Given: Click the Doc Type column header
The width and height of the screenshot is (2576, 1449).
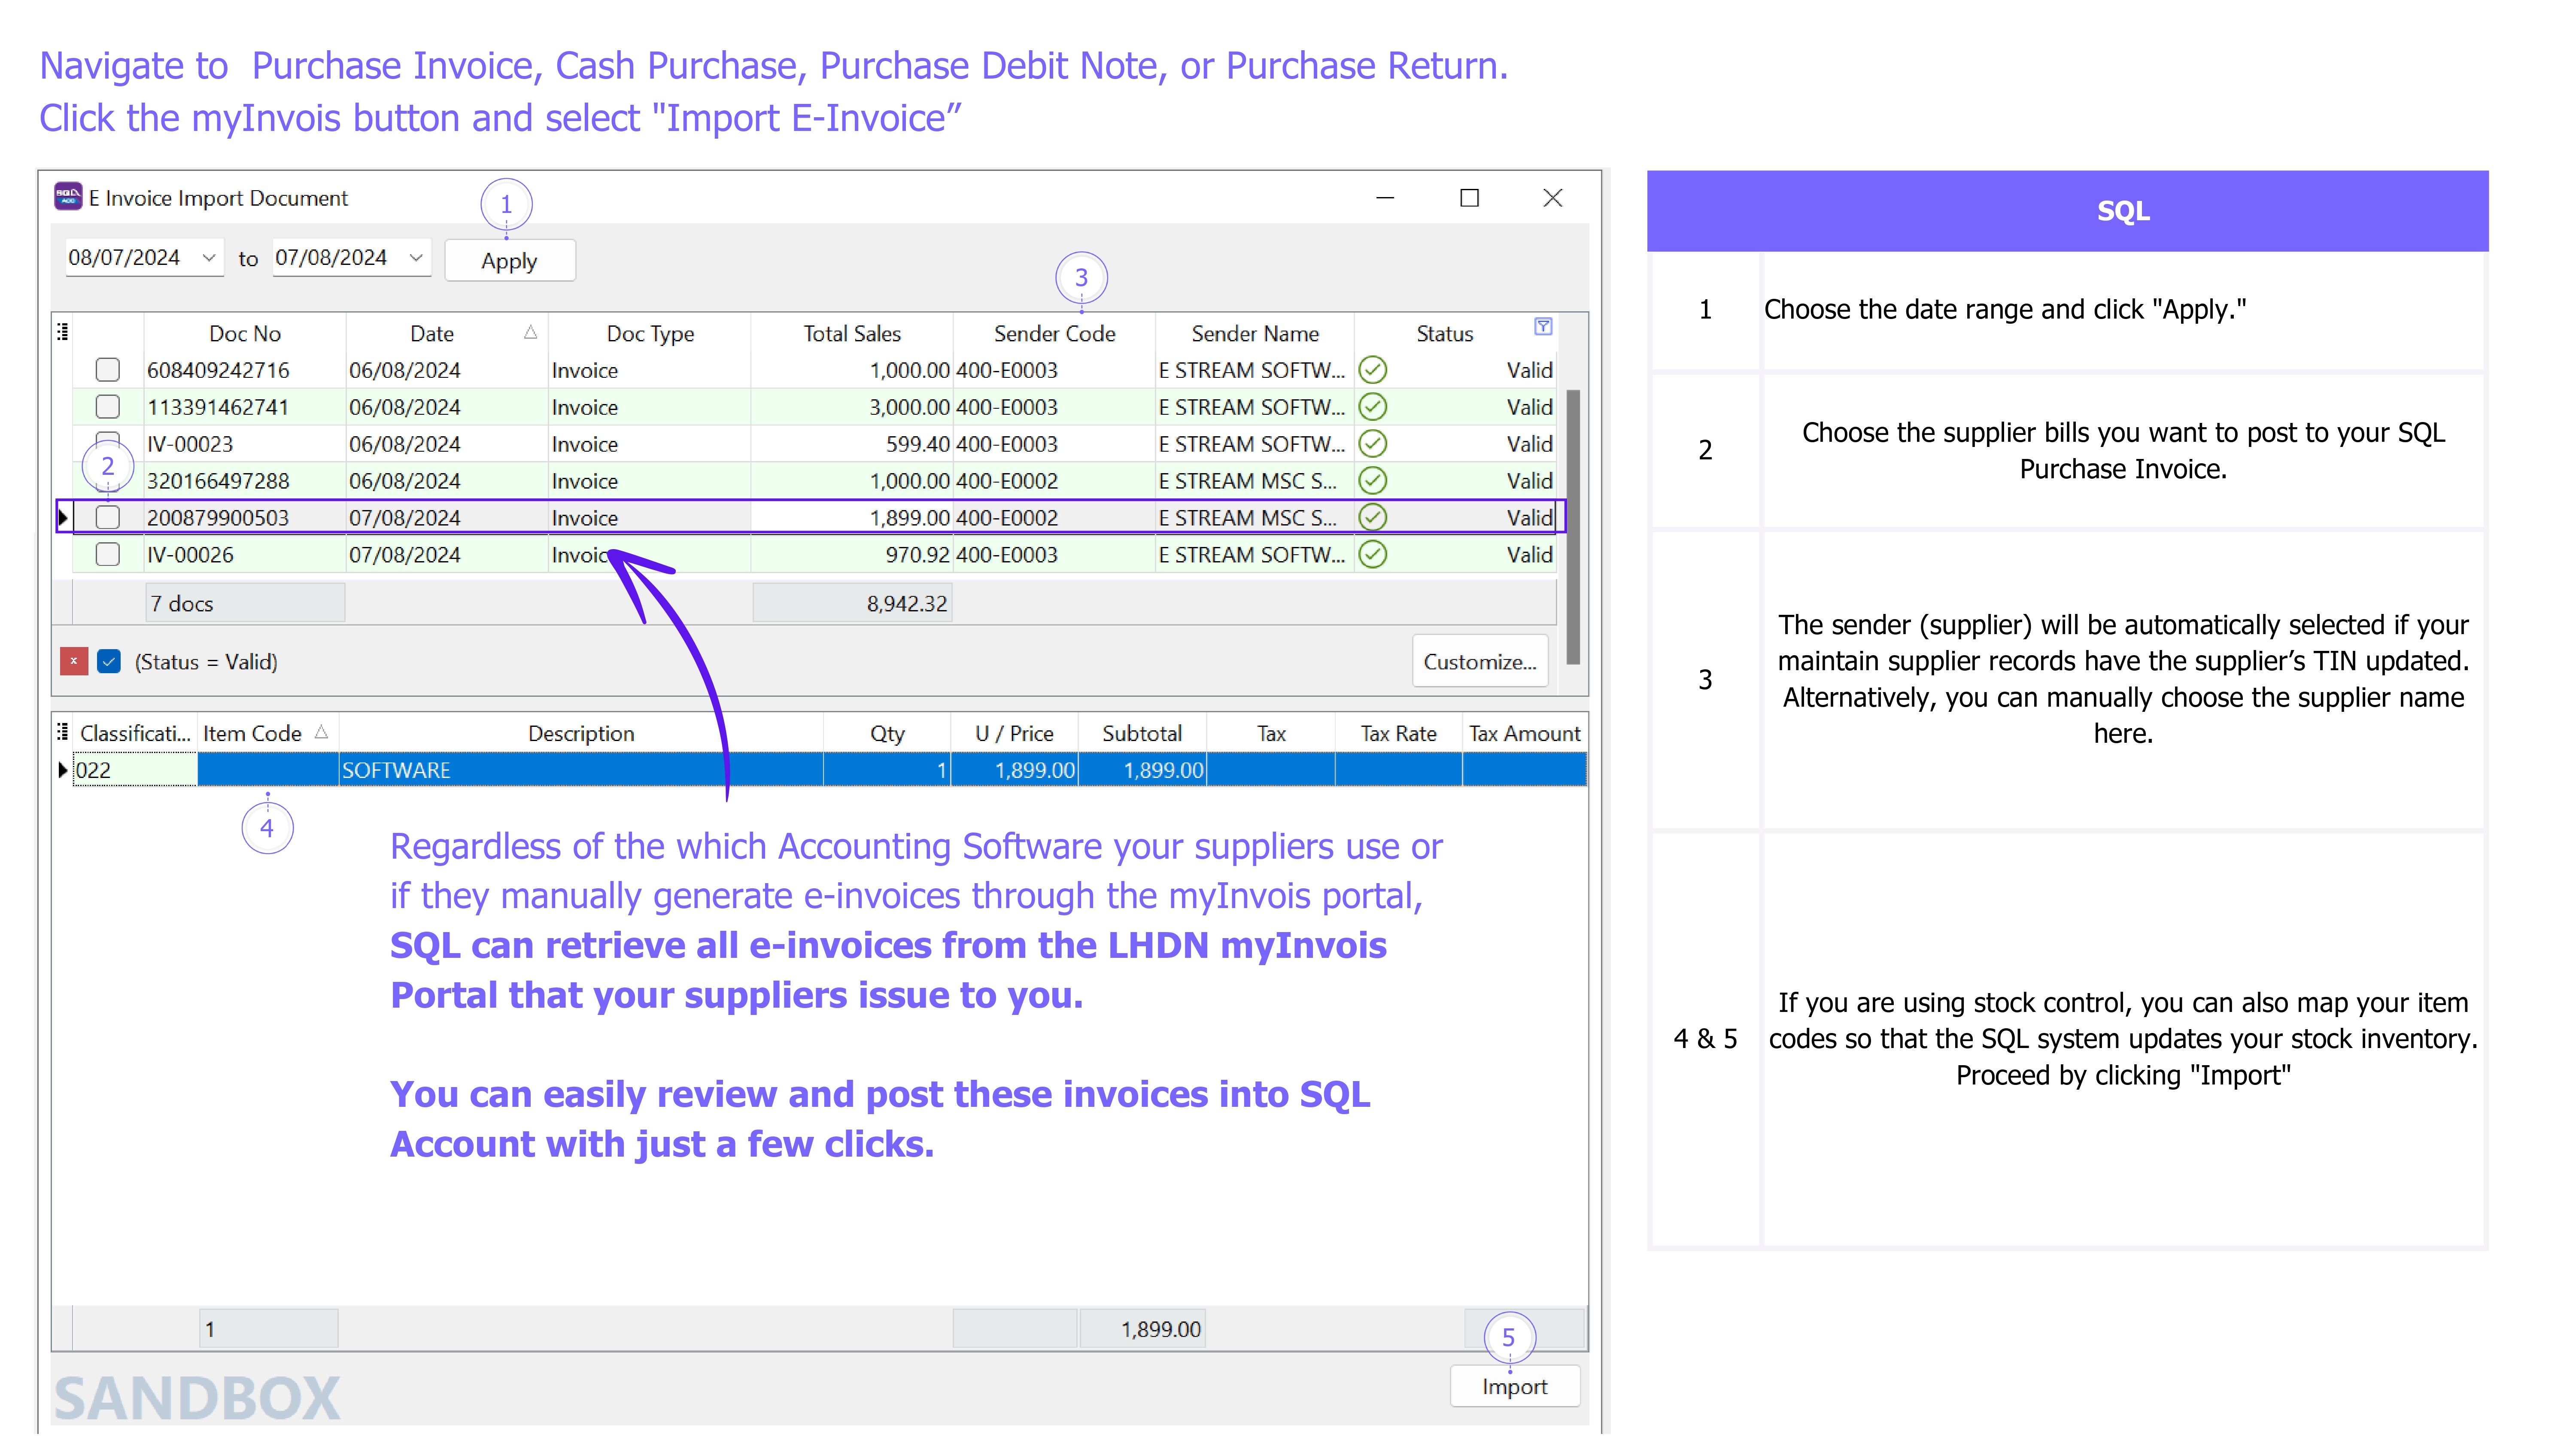Looking at the screenshot, I should tap(650, 333).
